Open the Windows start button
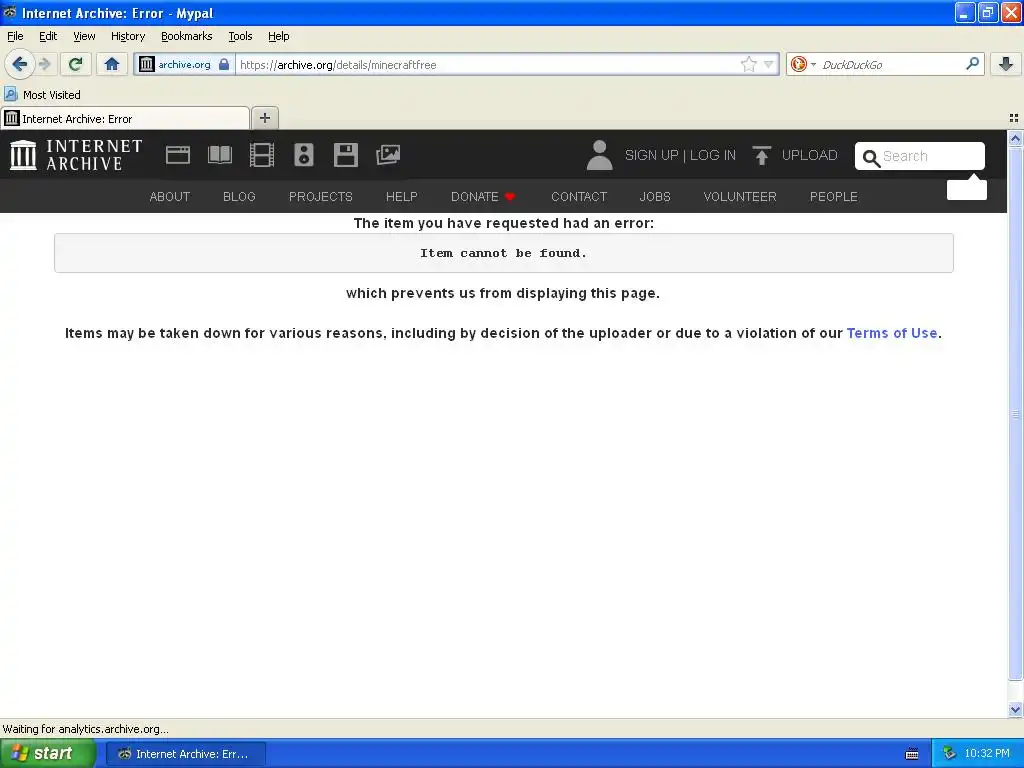 (47, 754)
